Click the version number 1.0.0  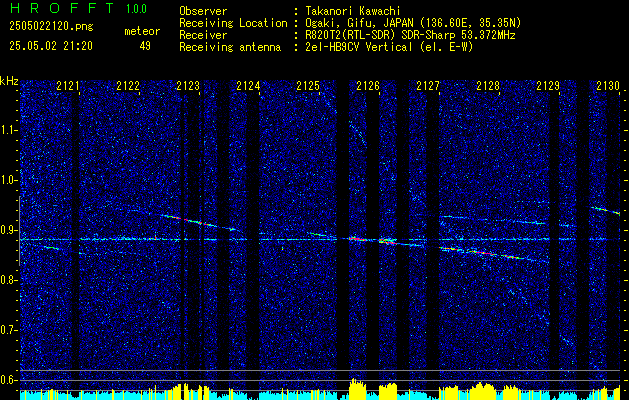click(136, 9)
